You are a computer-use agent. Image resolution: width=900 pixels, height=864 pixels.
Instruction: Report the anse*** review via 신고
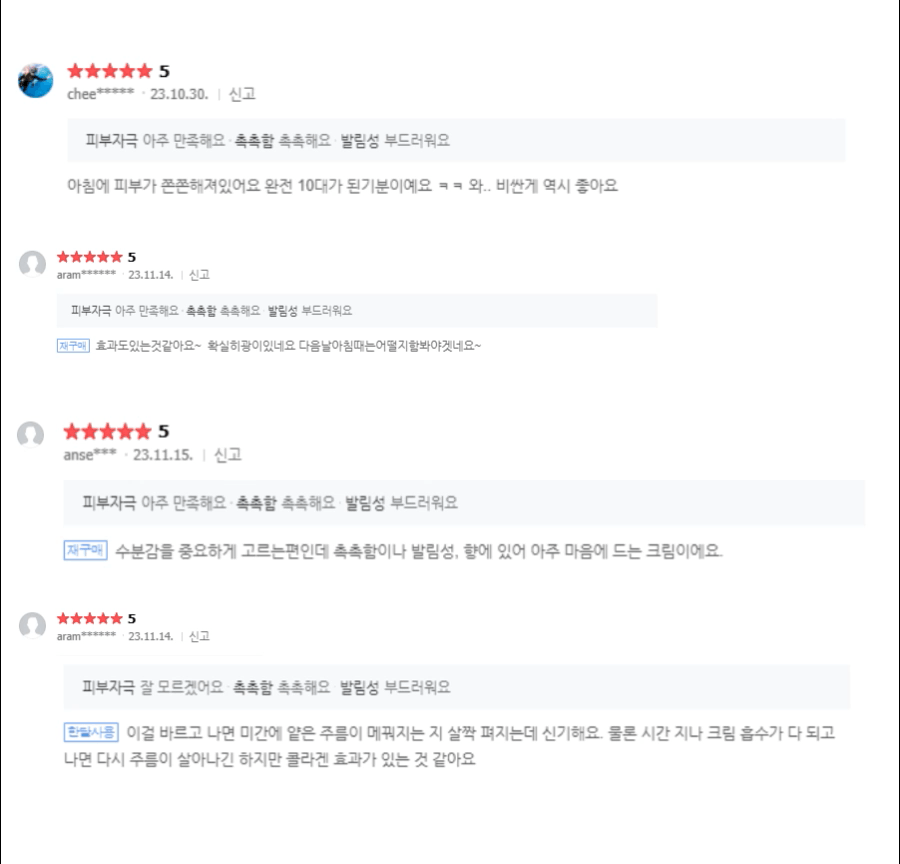click(227, 455)
